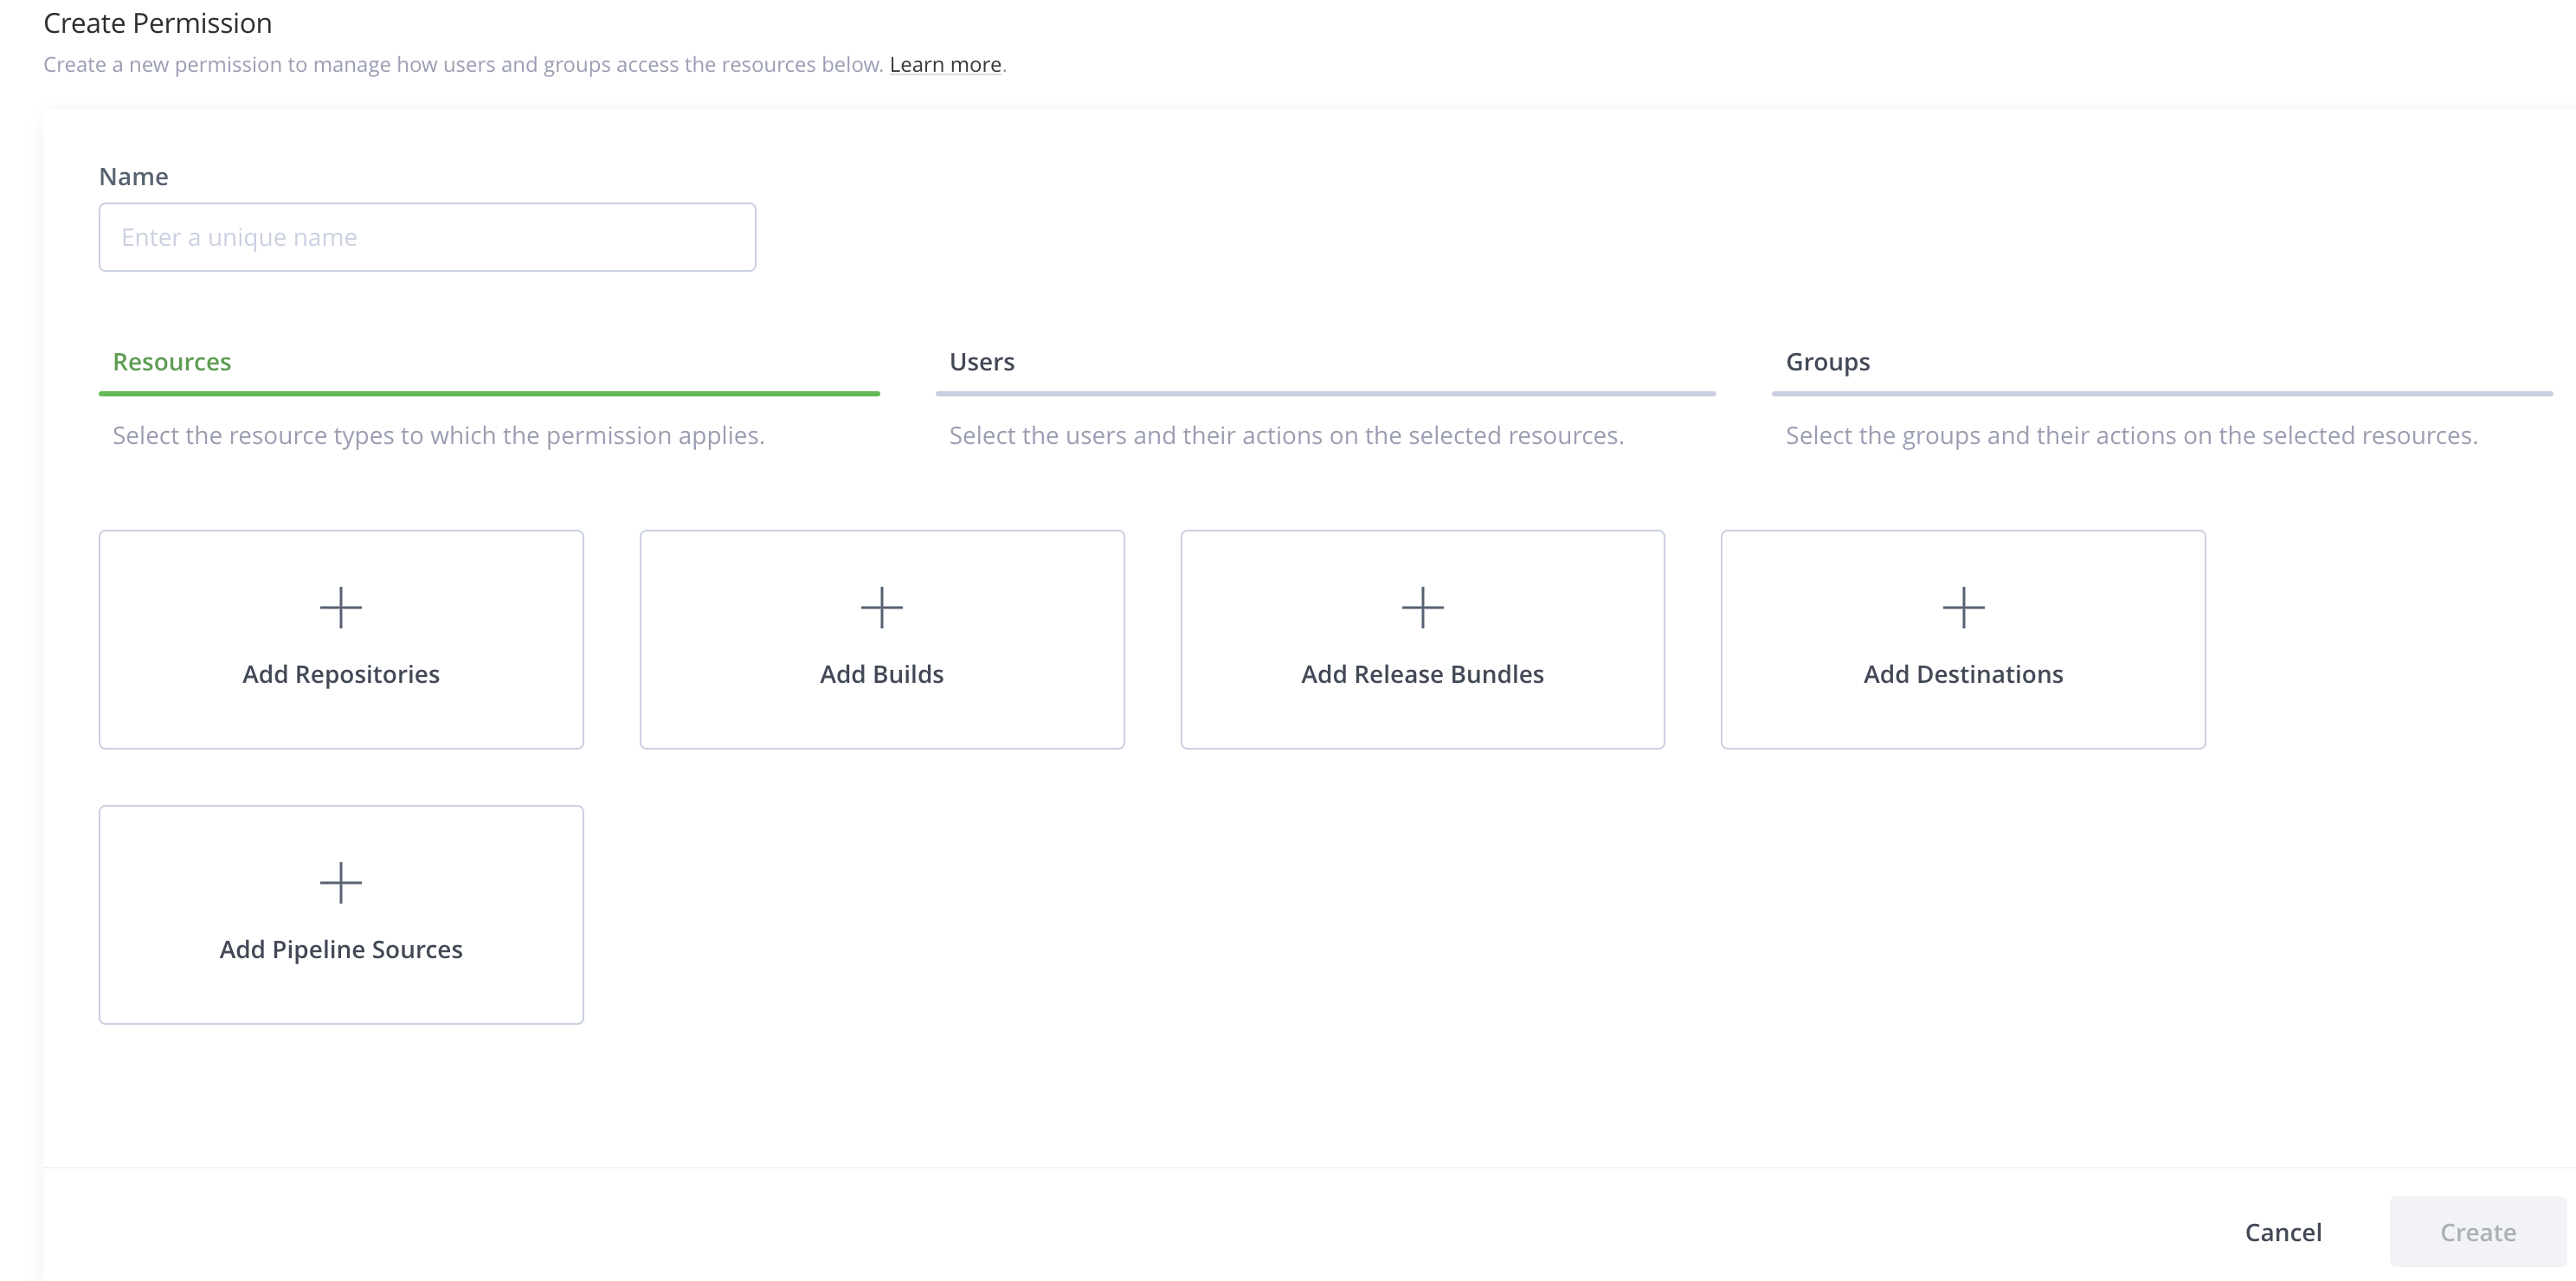This screenshot has width=2576, height=1281.
Task: Select the Add Pipeline Sources card label
Action: pyautogui.click(x=340, y=949)
